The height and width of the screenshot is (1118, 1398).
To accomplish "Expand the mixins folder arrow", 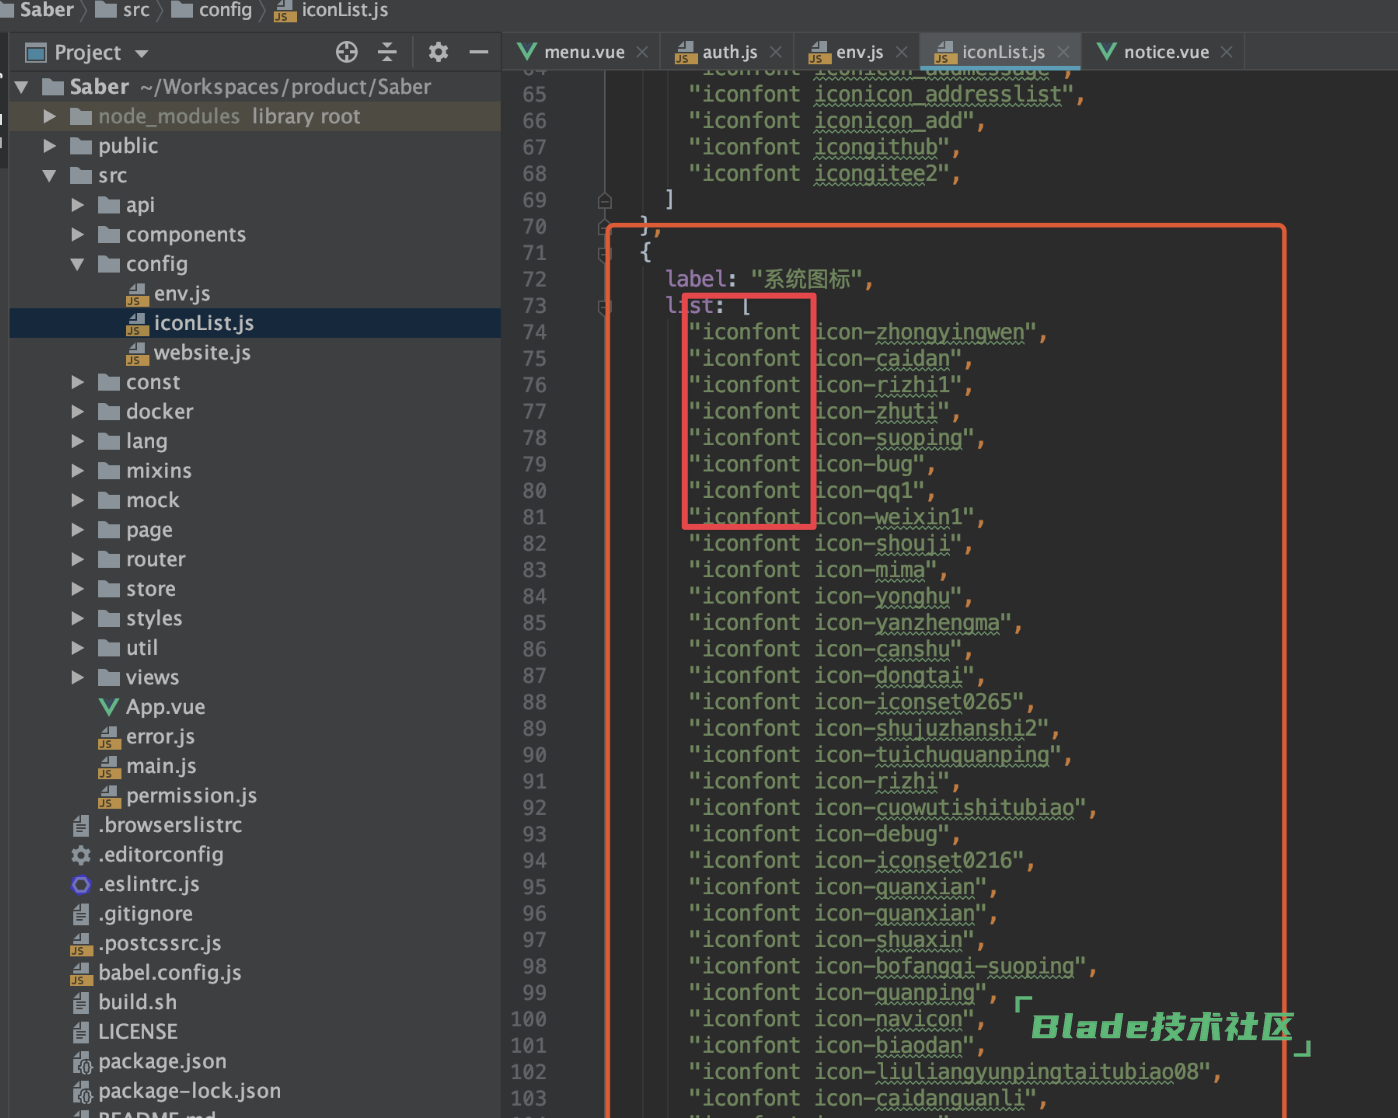I will coord(77,471).
